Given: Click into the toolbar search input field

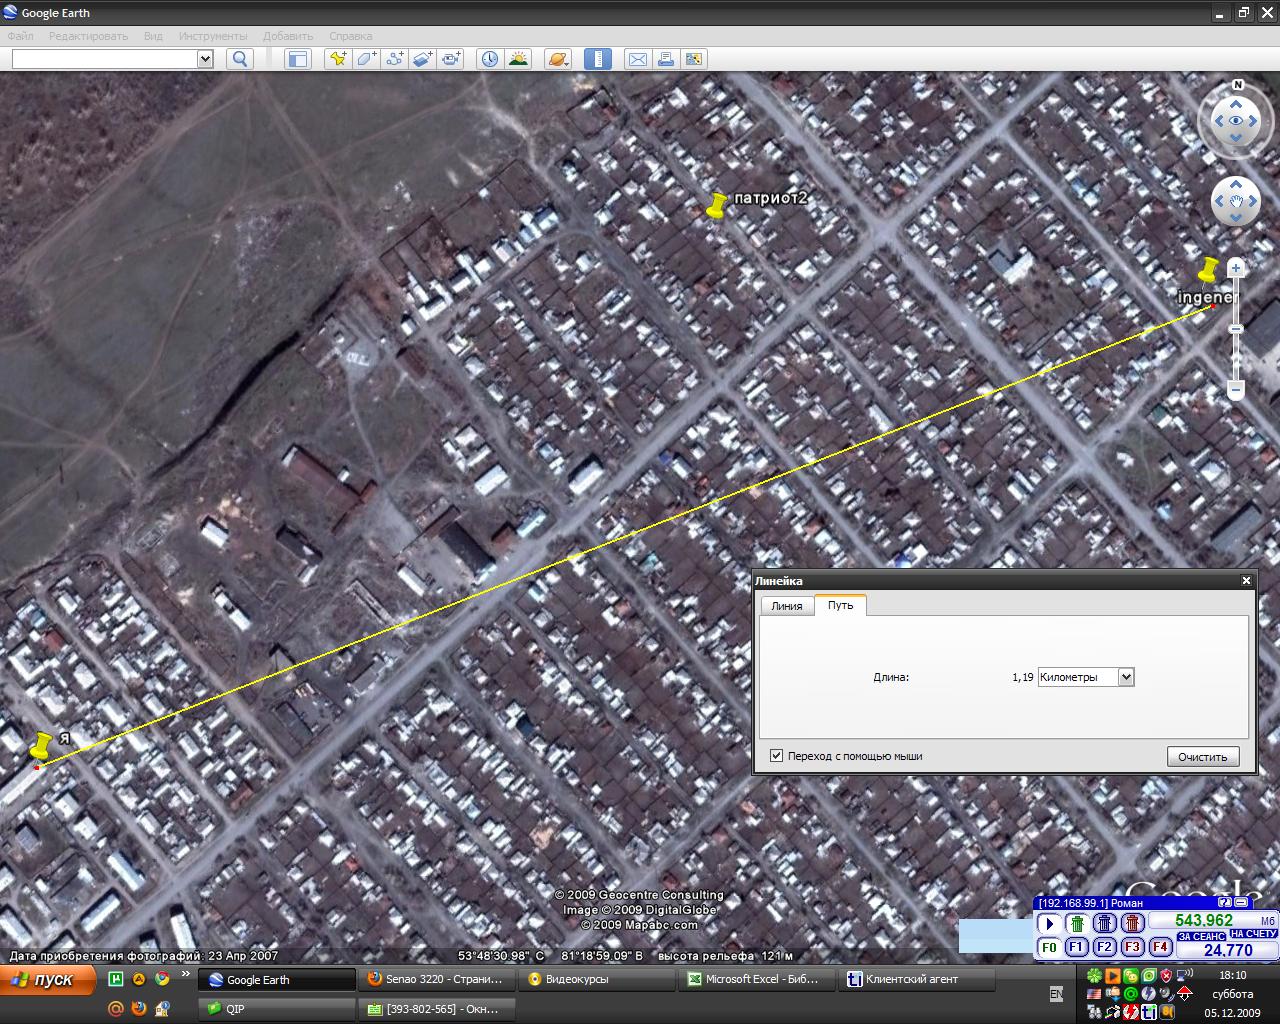Looking at the screenshot, I should [105, 59].
